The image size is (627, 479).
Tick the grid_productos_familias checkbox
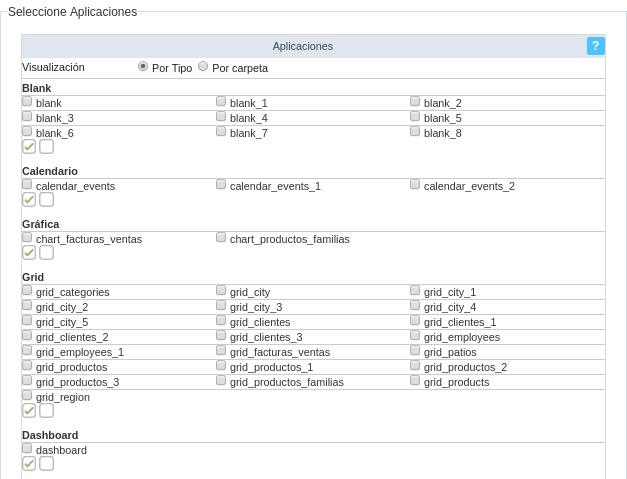coord(221,380)
